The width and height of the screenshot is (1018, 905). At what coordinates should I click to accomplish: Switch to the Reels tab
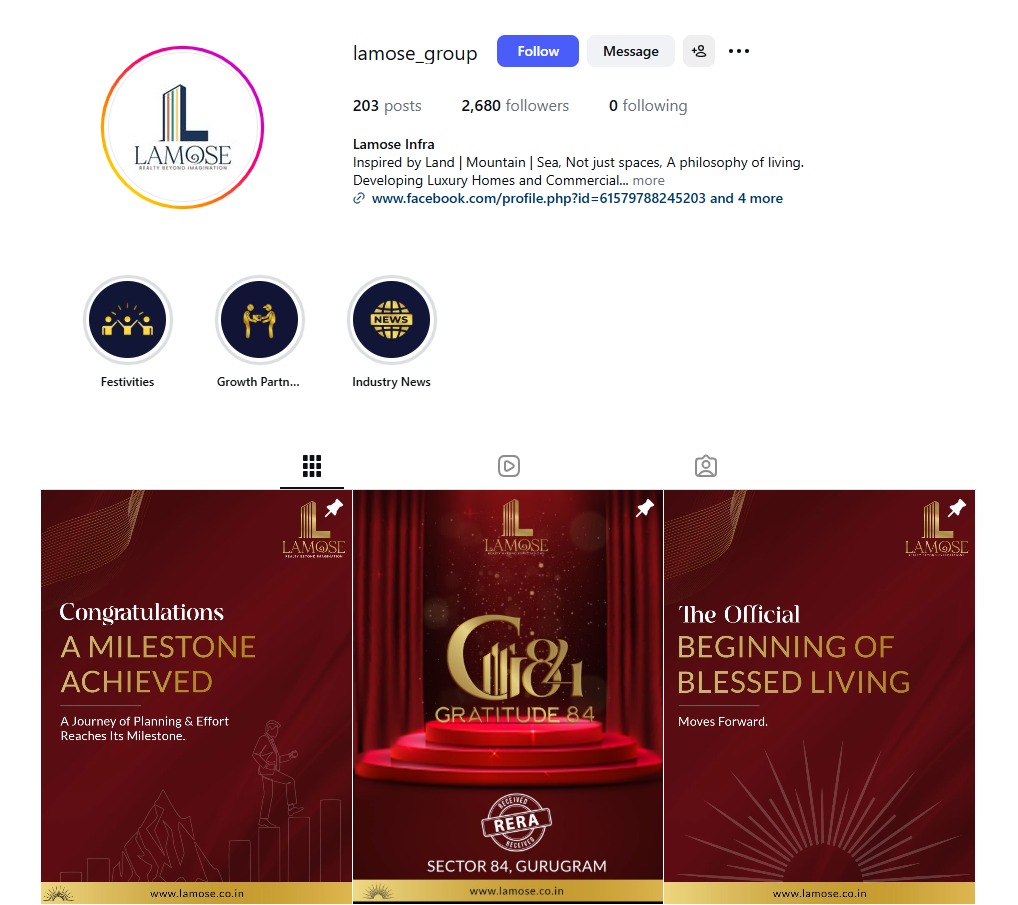pos(508,465)
